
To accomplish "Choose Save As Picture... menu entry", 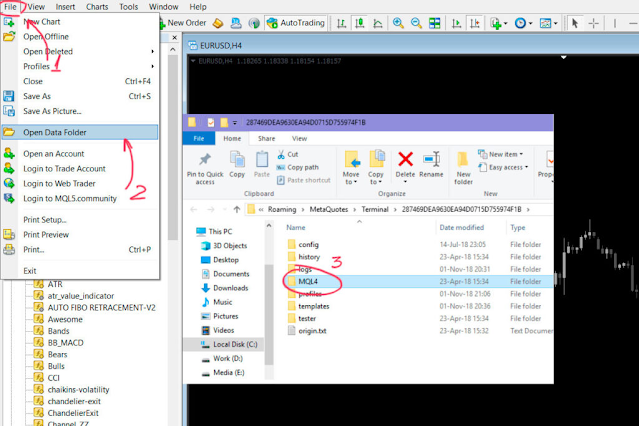I will pyautogui.click(x=80, y=111).
